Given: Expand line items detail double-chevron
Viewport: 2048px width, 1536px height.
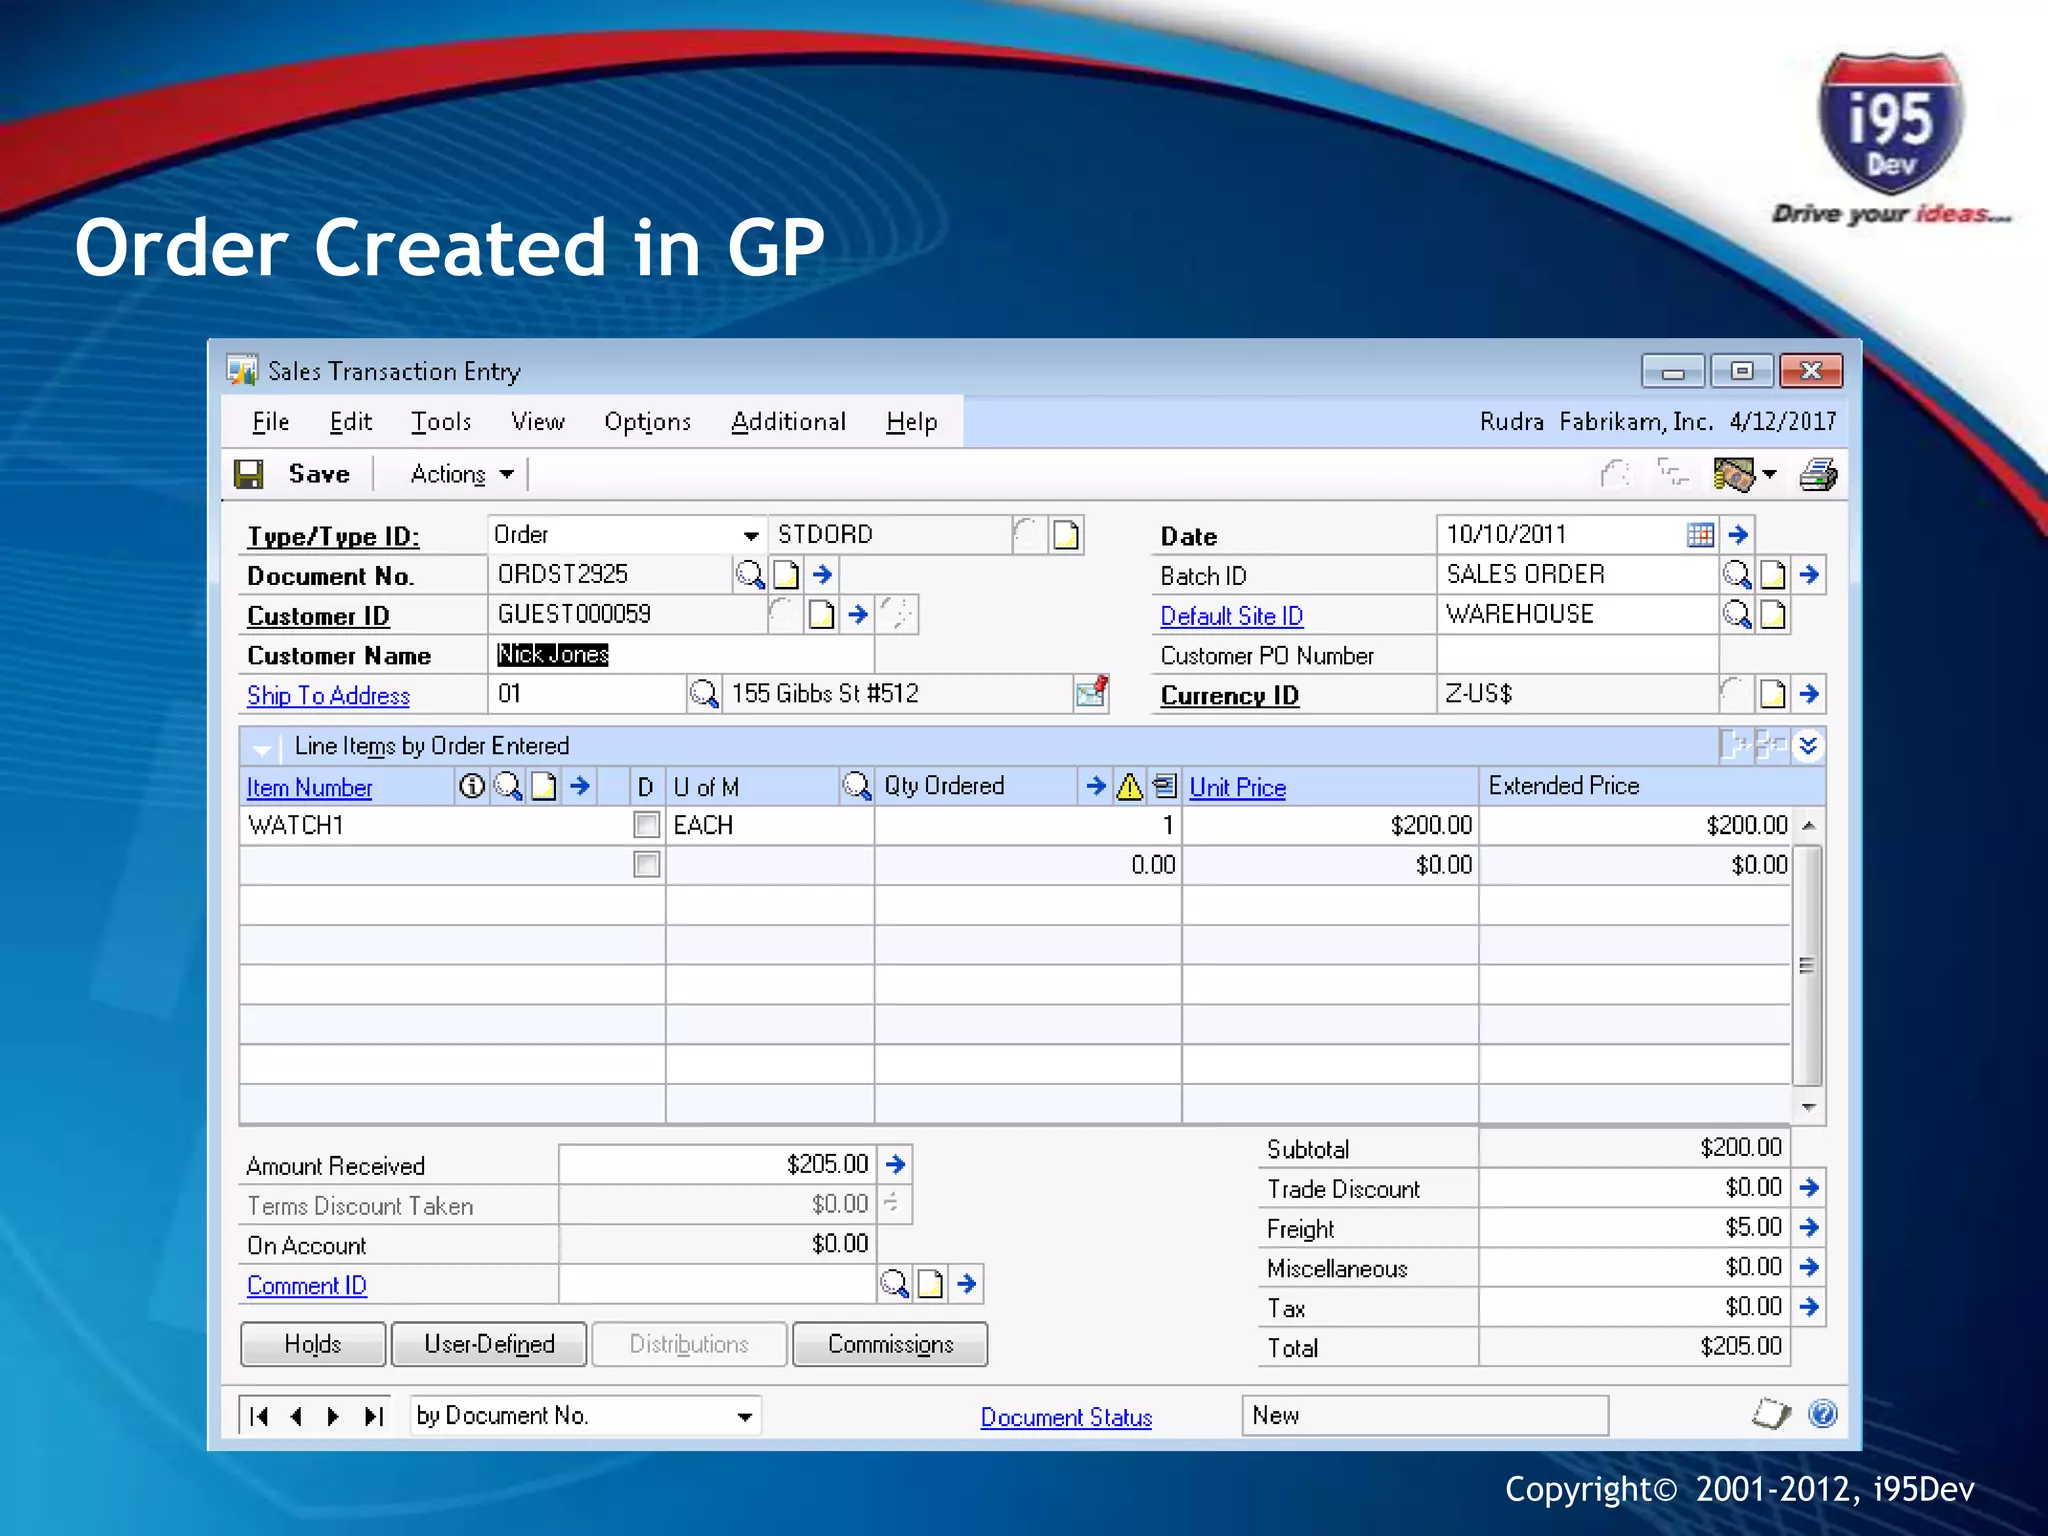Looking at the screenshot, I should point(1808,746).
